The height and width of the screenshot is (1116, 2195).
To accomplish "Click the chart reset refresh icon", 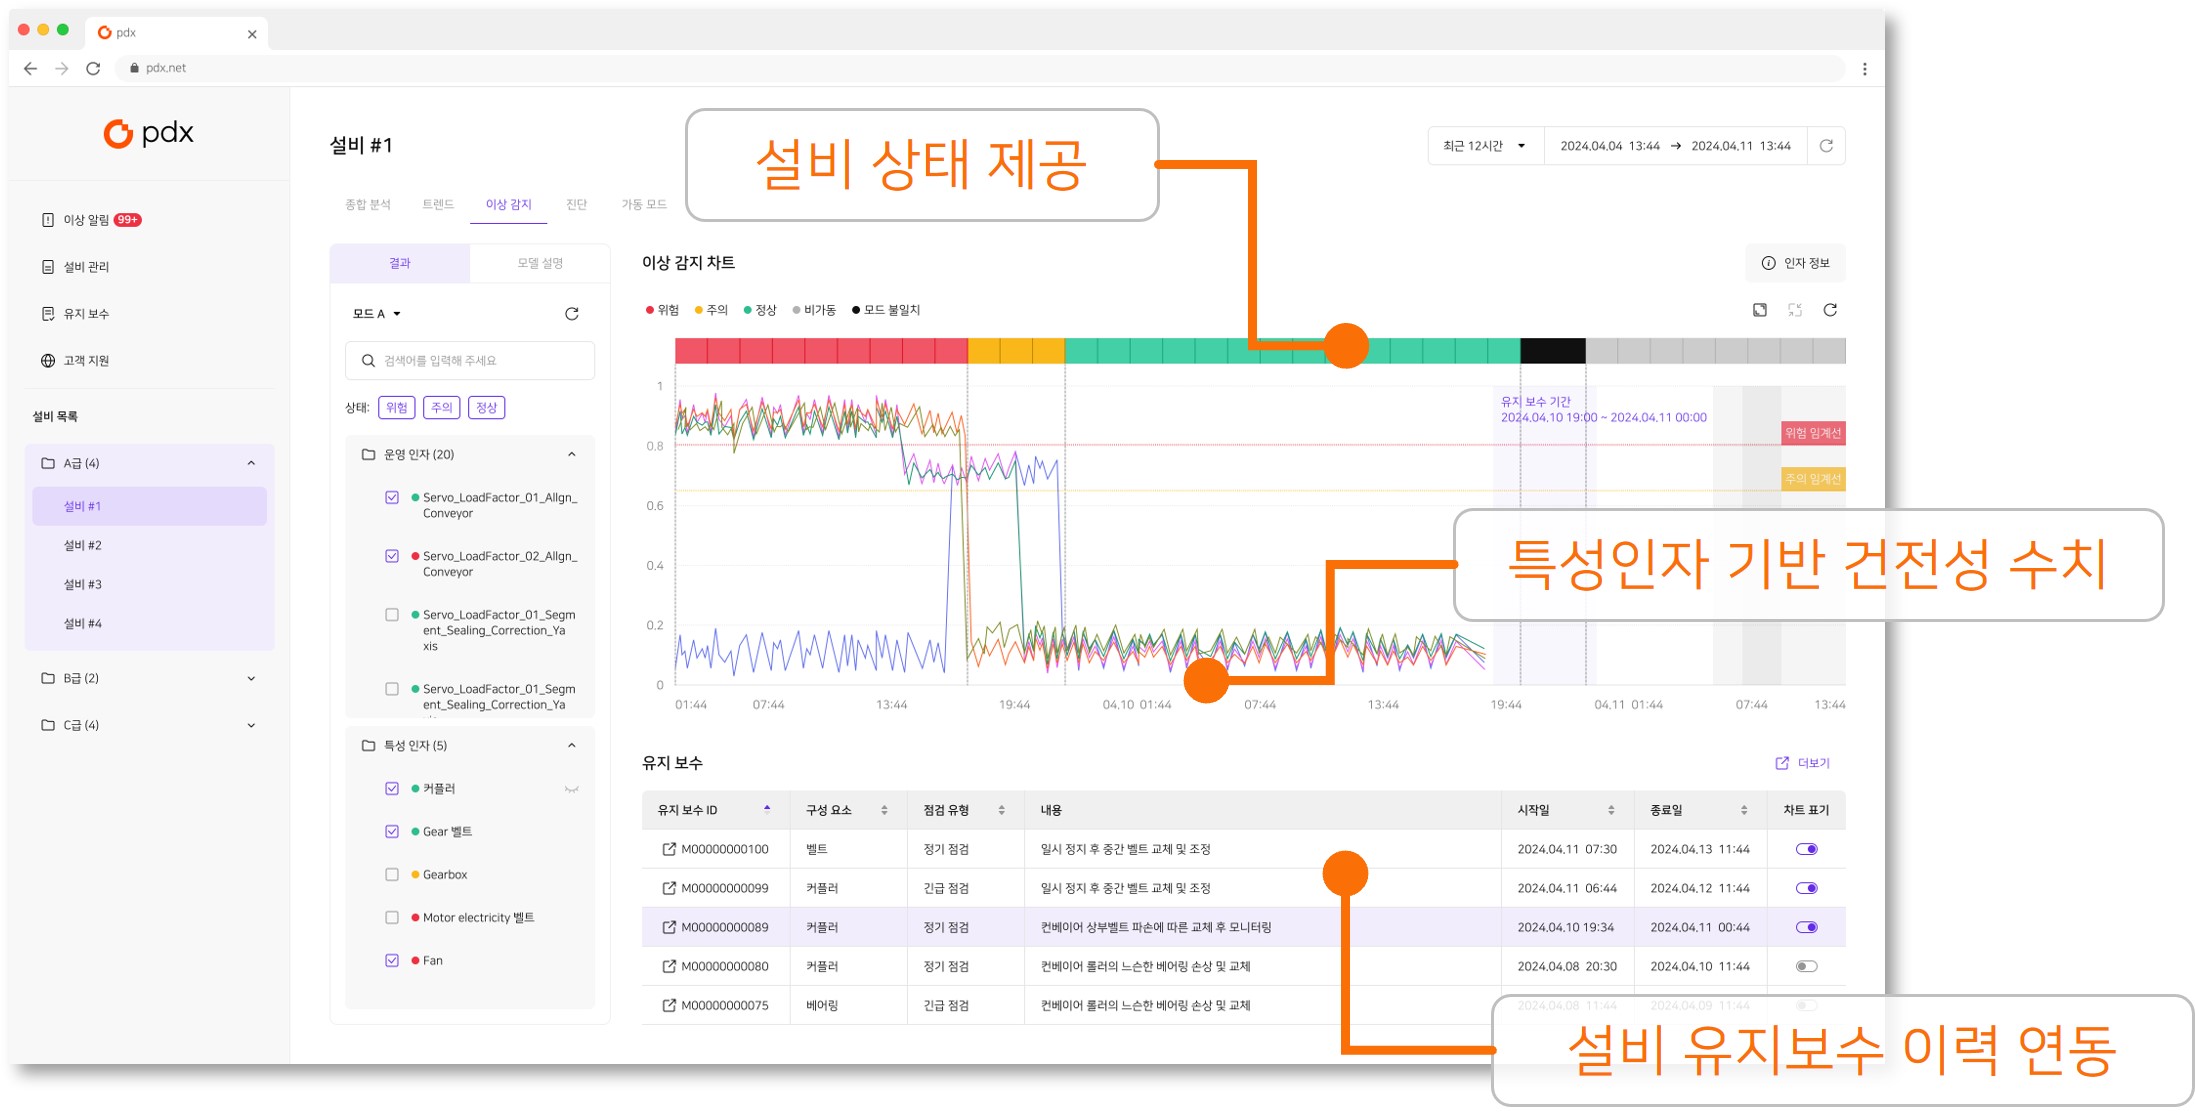I will (x=1830, y=310).
